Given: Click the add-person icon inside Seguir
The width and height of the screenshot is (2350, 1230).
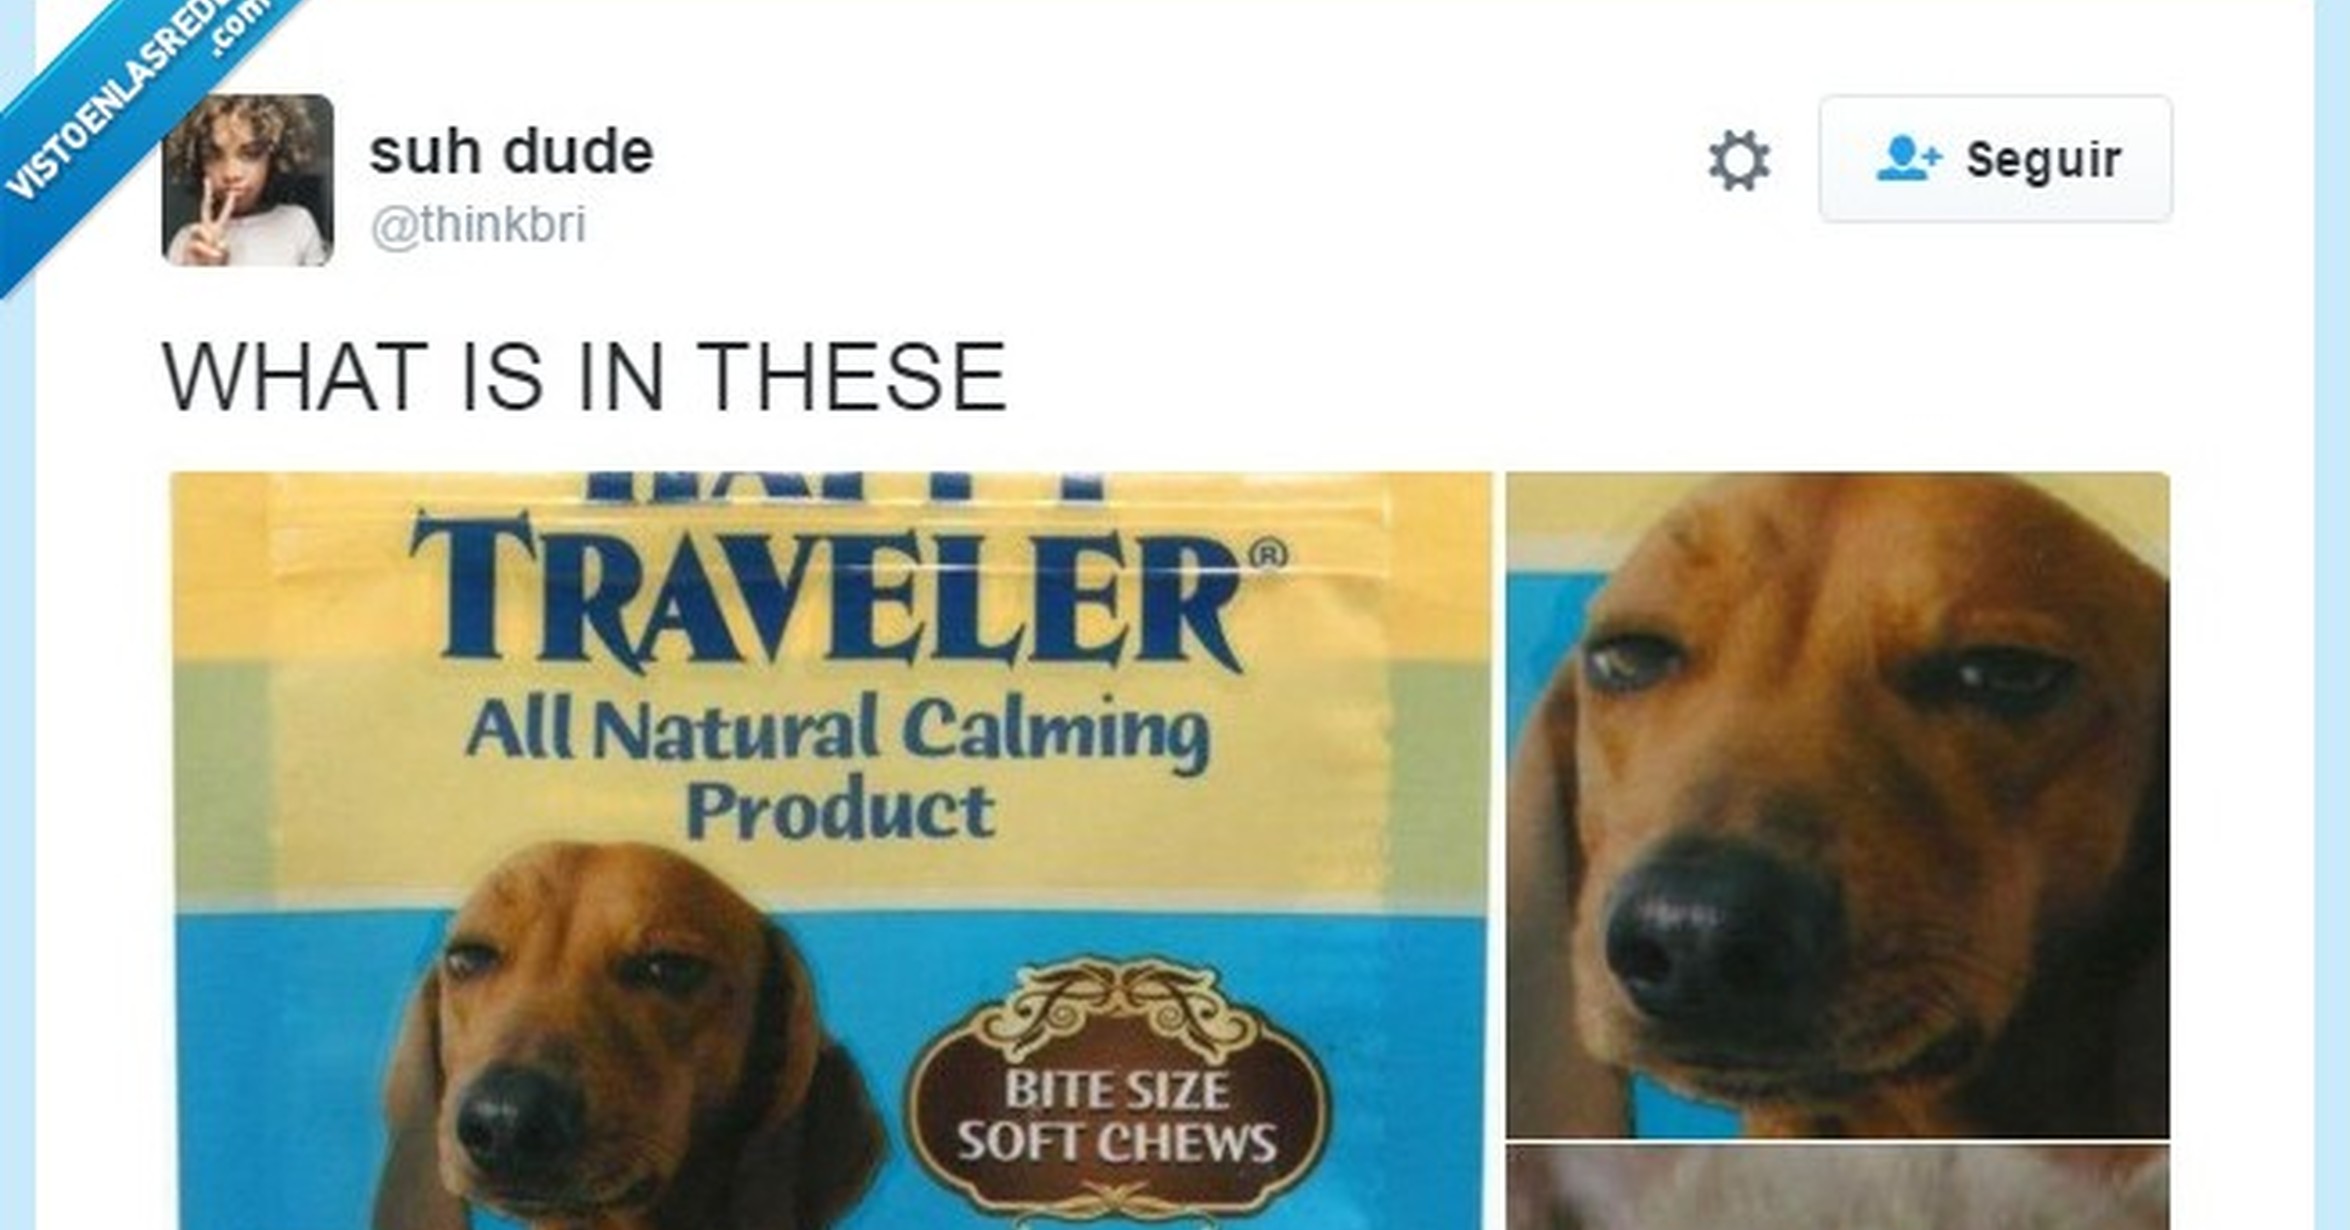Looking at the screenshot, I should (x=1908, y=159).
